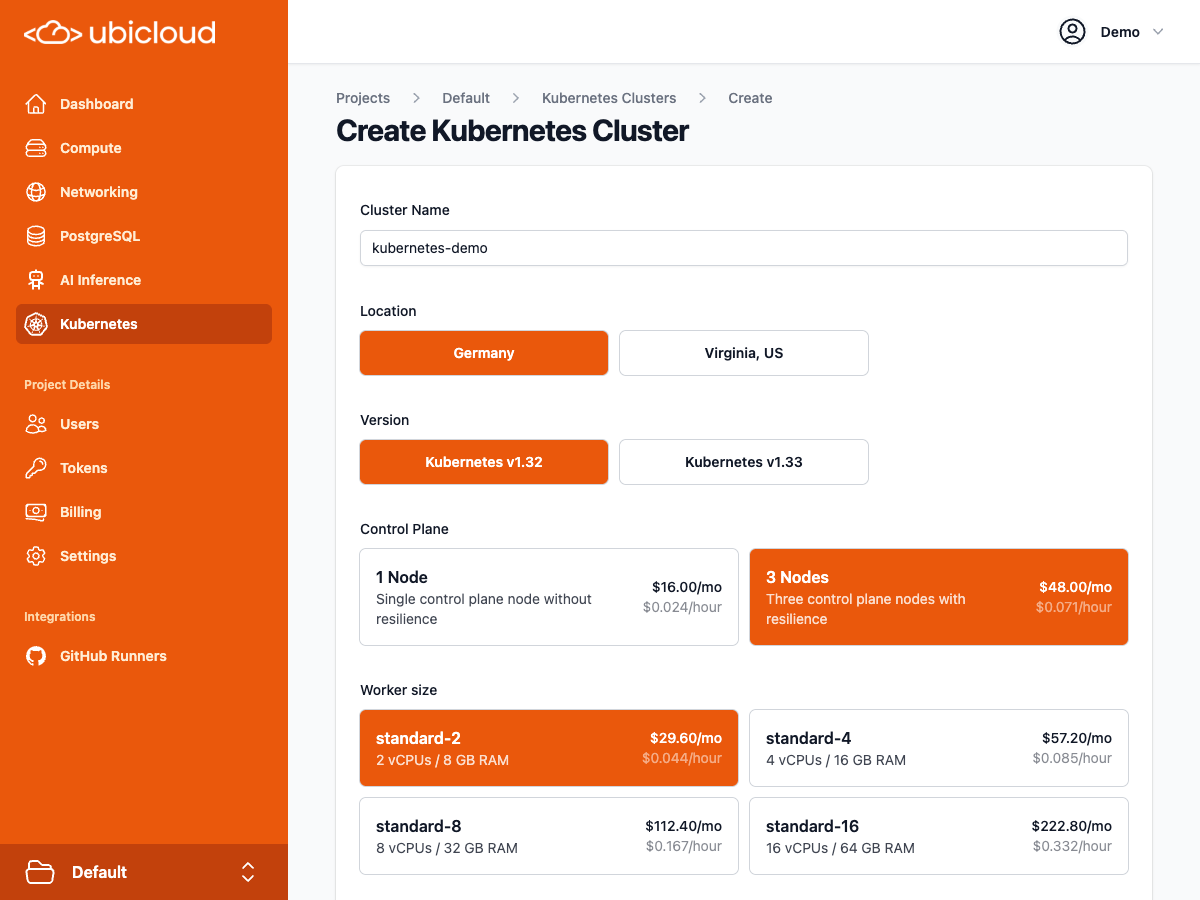Screen dimensions: 1200x900
Task: Click the Networking globe icon
Action: [x=36, y=192]
